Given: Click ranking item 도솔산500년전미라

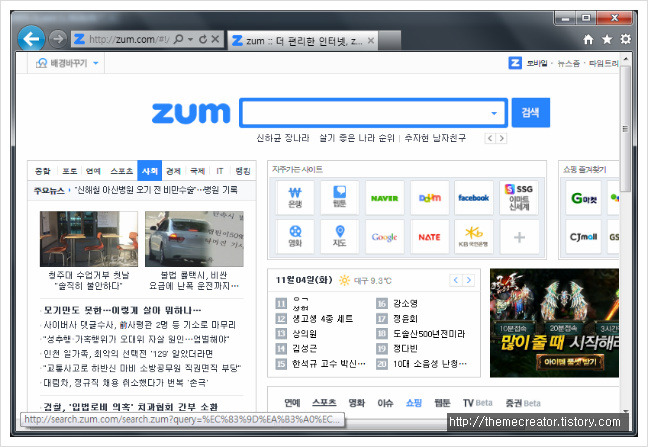Looking at the screenshot, I should [429, 333].
